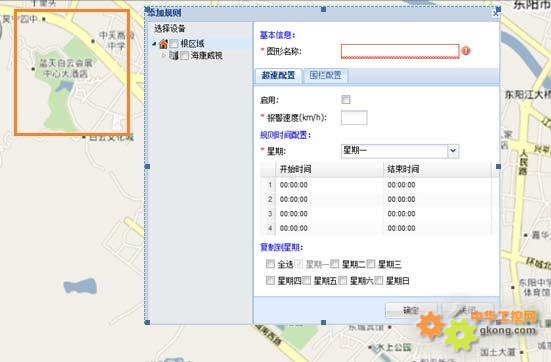Enable the 启用 checkbox

pos(346,99)
